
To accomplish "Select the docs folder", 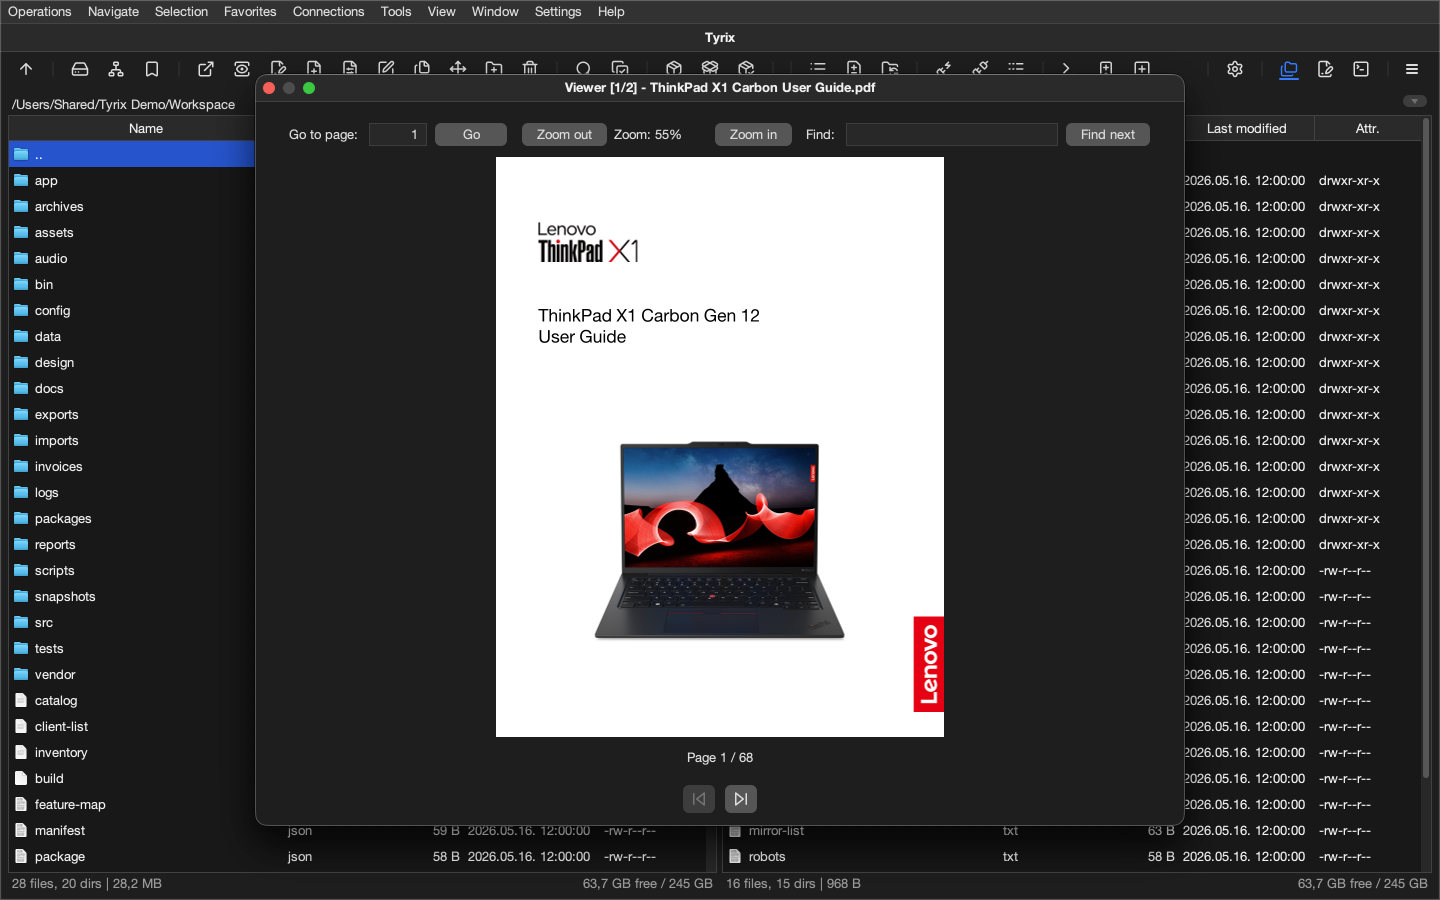I will click(132, 388).
